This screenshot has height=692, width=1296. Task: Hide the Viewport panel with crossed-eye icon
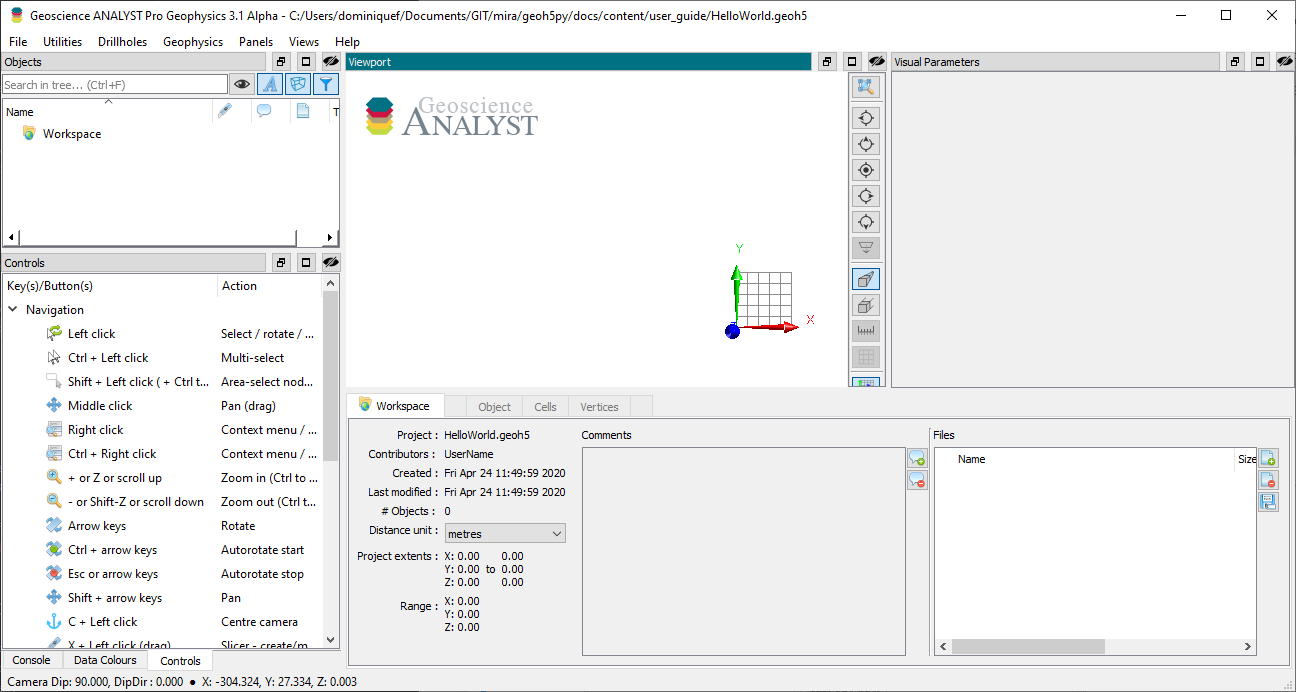[x=877, y=62]
